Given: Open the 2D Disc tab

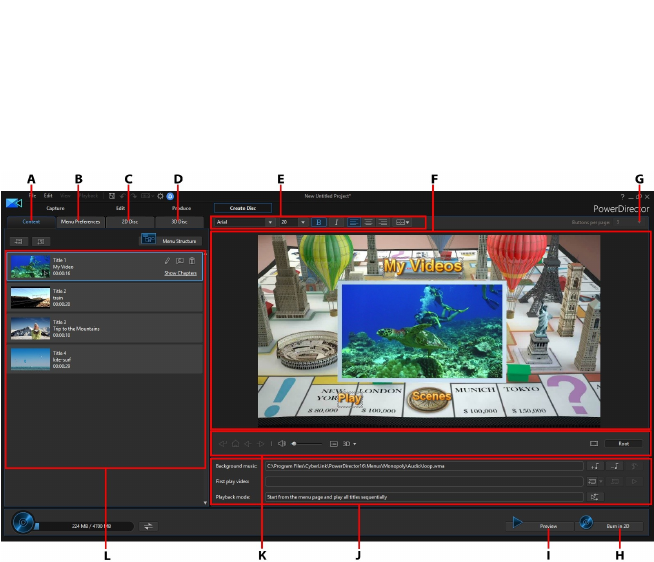Looking at the screenshot, I should (130, 222).
